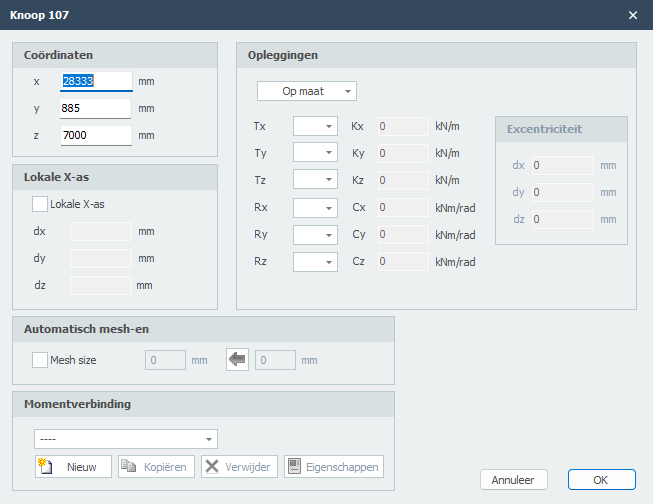Click the Kopiëren button
The image size is (653, 504).
(x=155, y=467)
